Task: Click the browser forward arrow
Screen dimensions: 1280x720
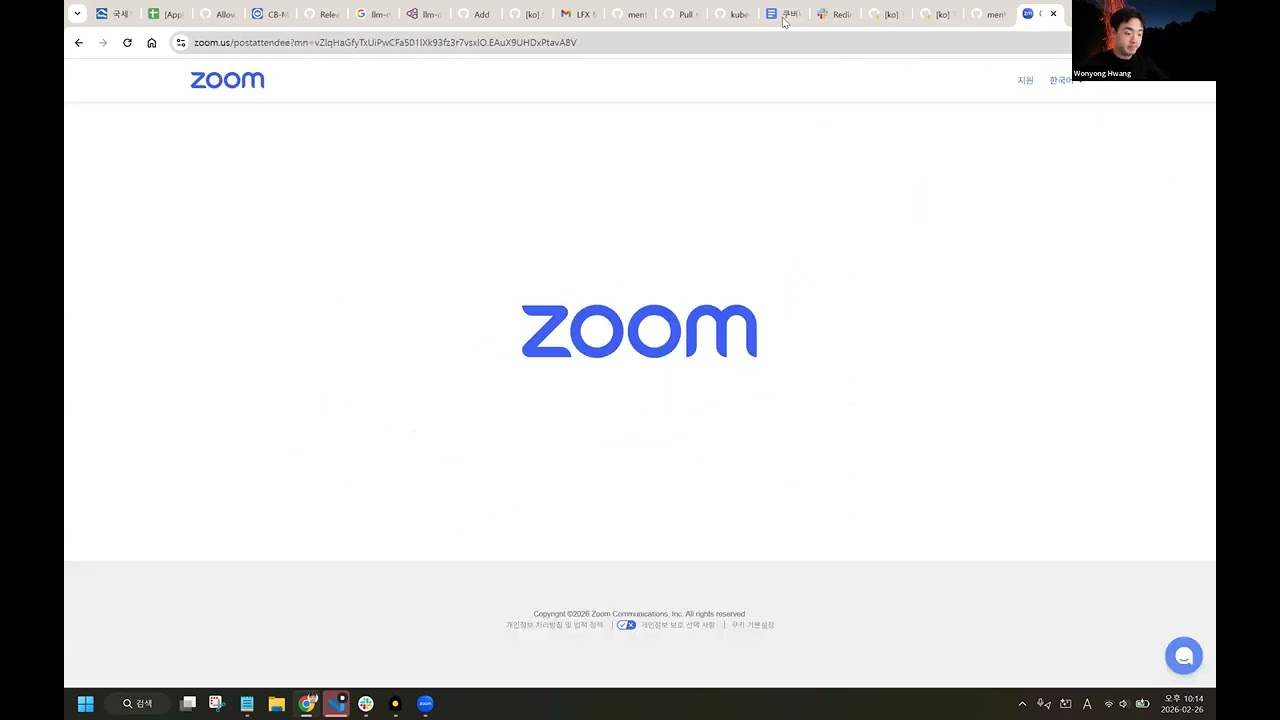Action: click(103, 43)
